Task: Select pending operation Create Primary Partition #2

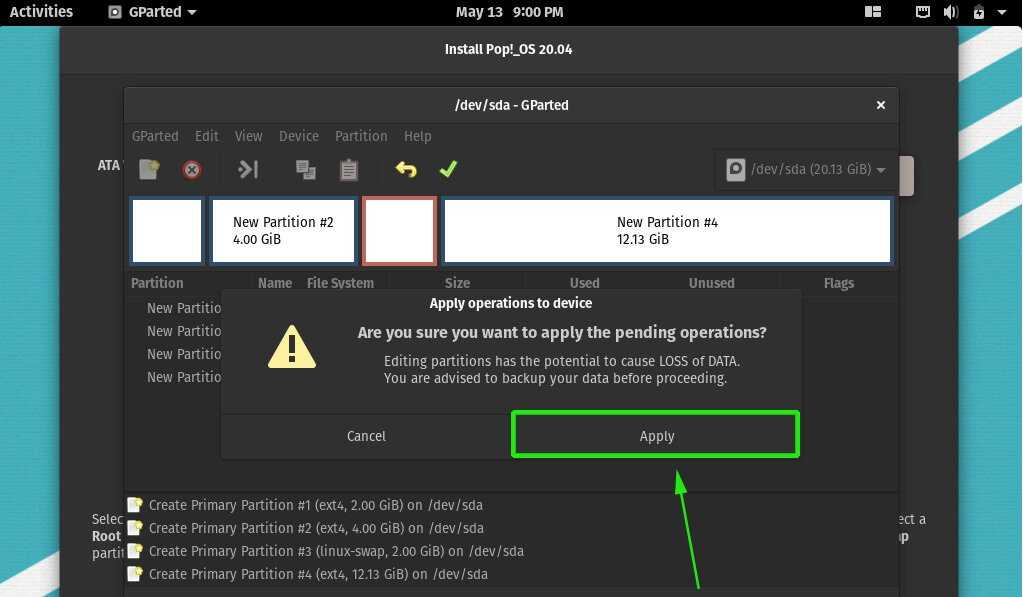Action: [316, 528]
